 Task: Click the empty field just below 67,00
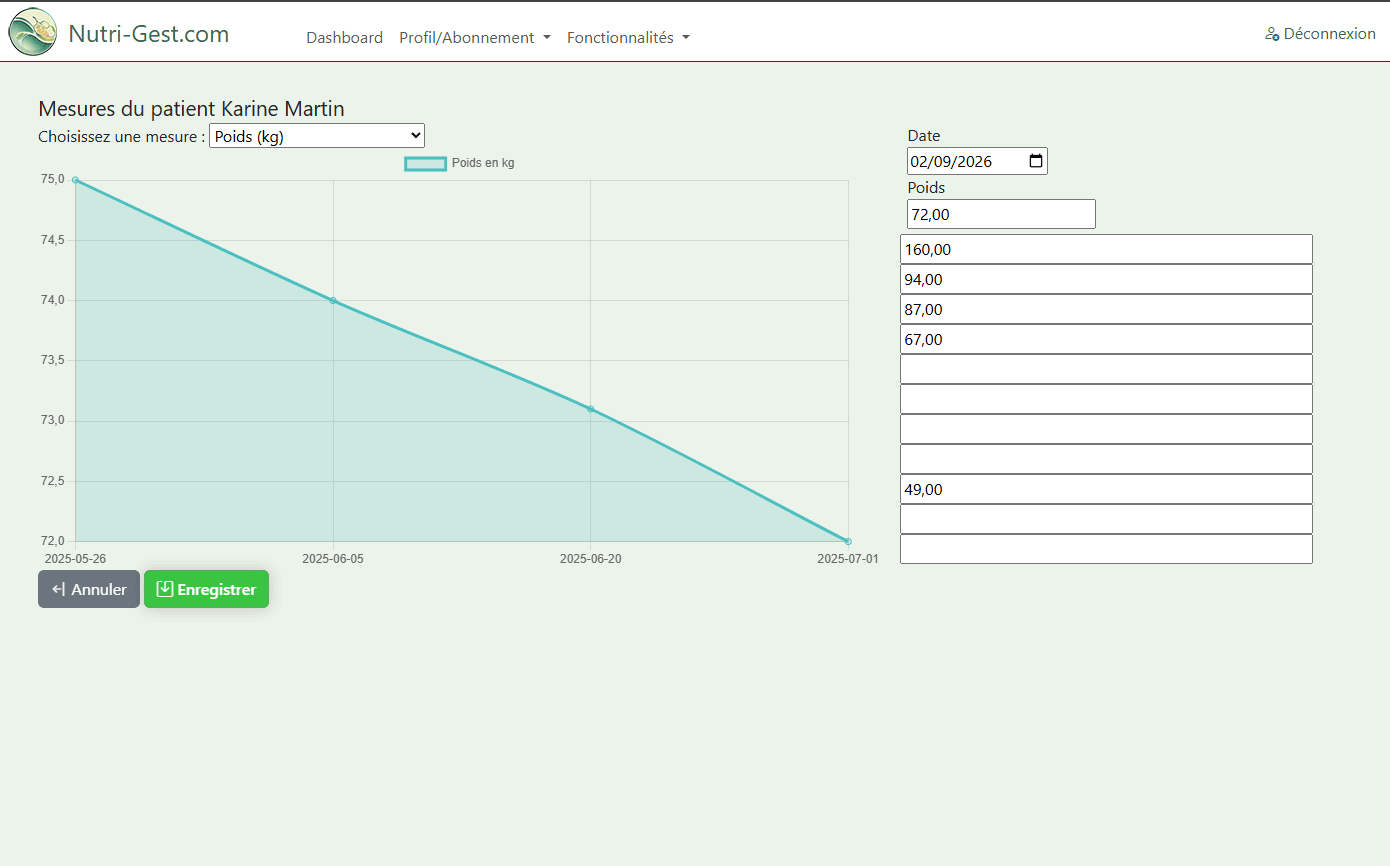point(1106,369)
